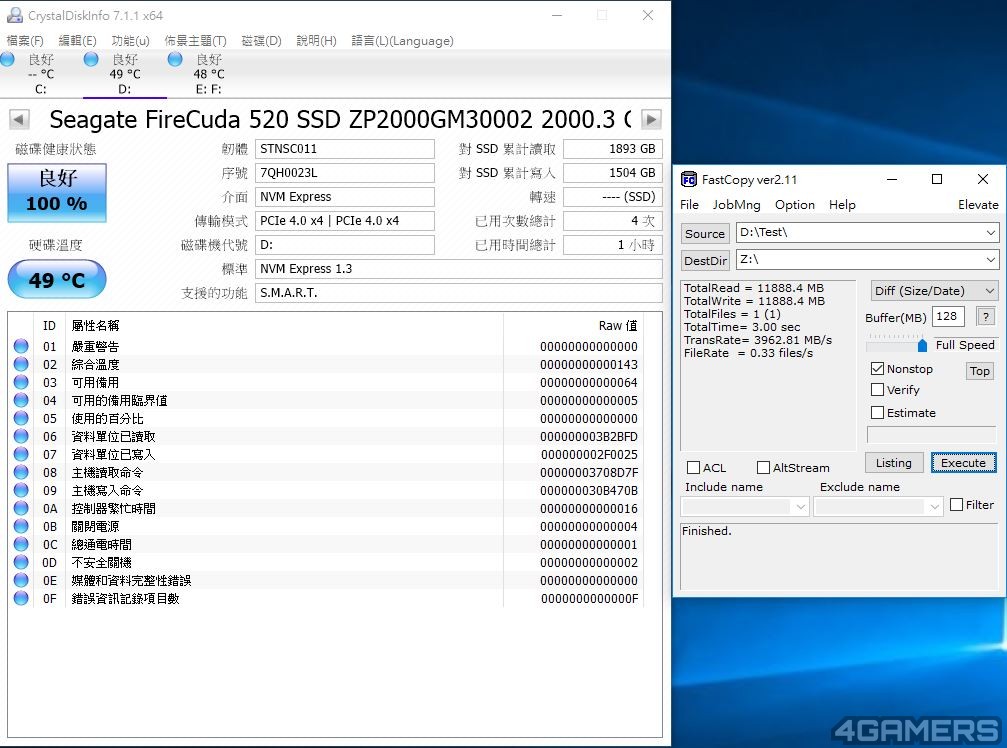This screenshot has width=1007, height=748.
Task: Click the DestDir button
Action: 705,261
